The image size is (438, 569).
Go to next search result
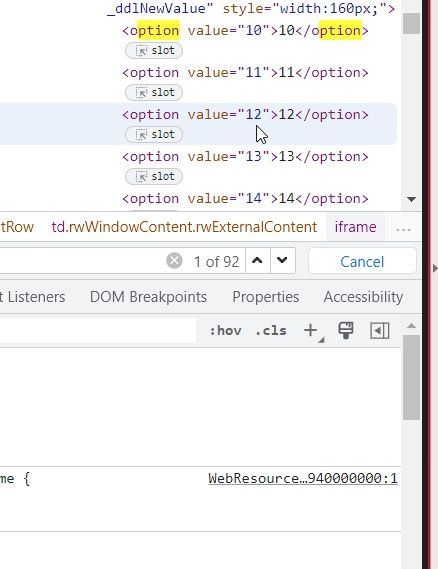(282, 261)
